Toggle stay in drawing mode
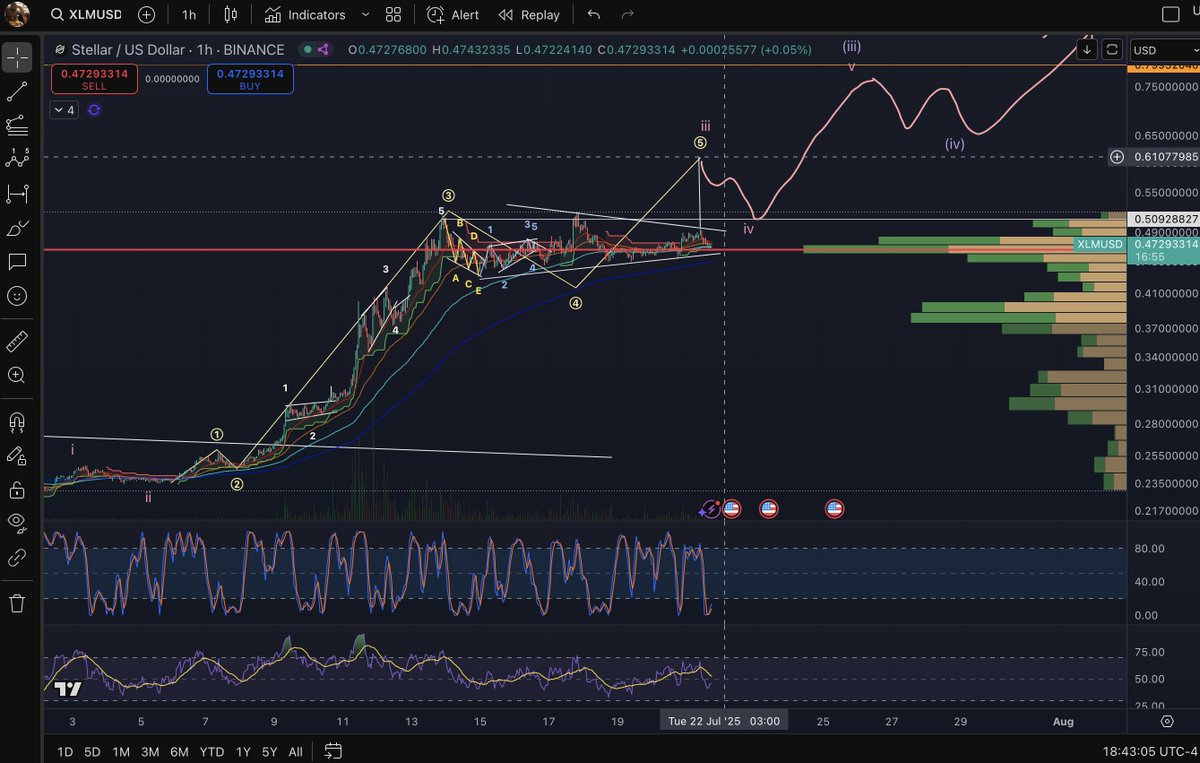 click(x=17, y=456)
